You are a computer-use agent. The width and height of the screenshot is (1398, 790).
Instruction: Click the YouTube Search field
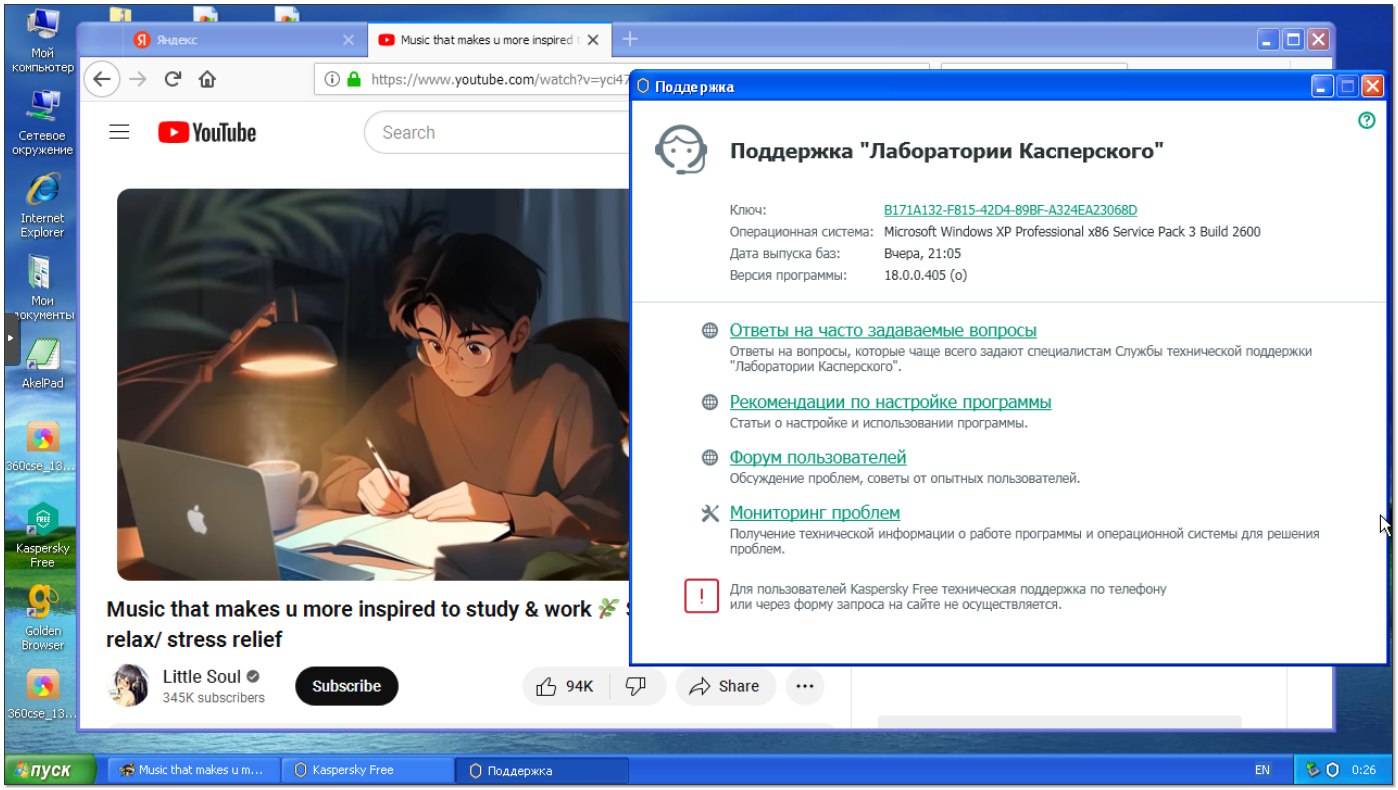pyautogui.click(x=497, y=132)
